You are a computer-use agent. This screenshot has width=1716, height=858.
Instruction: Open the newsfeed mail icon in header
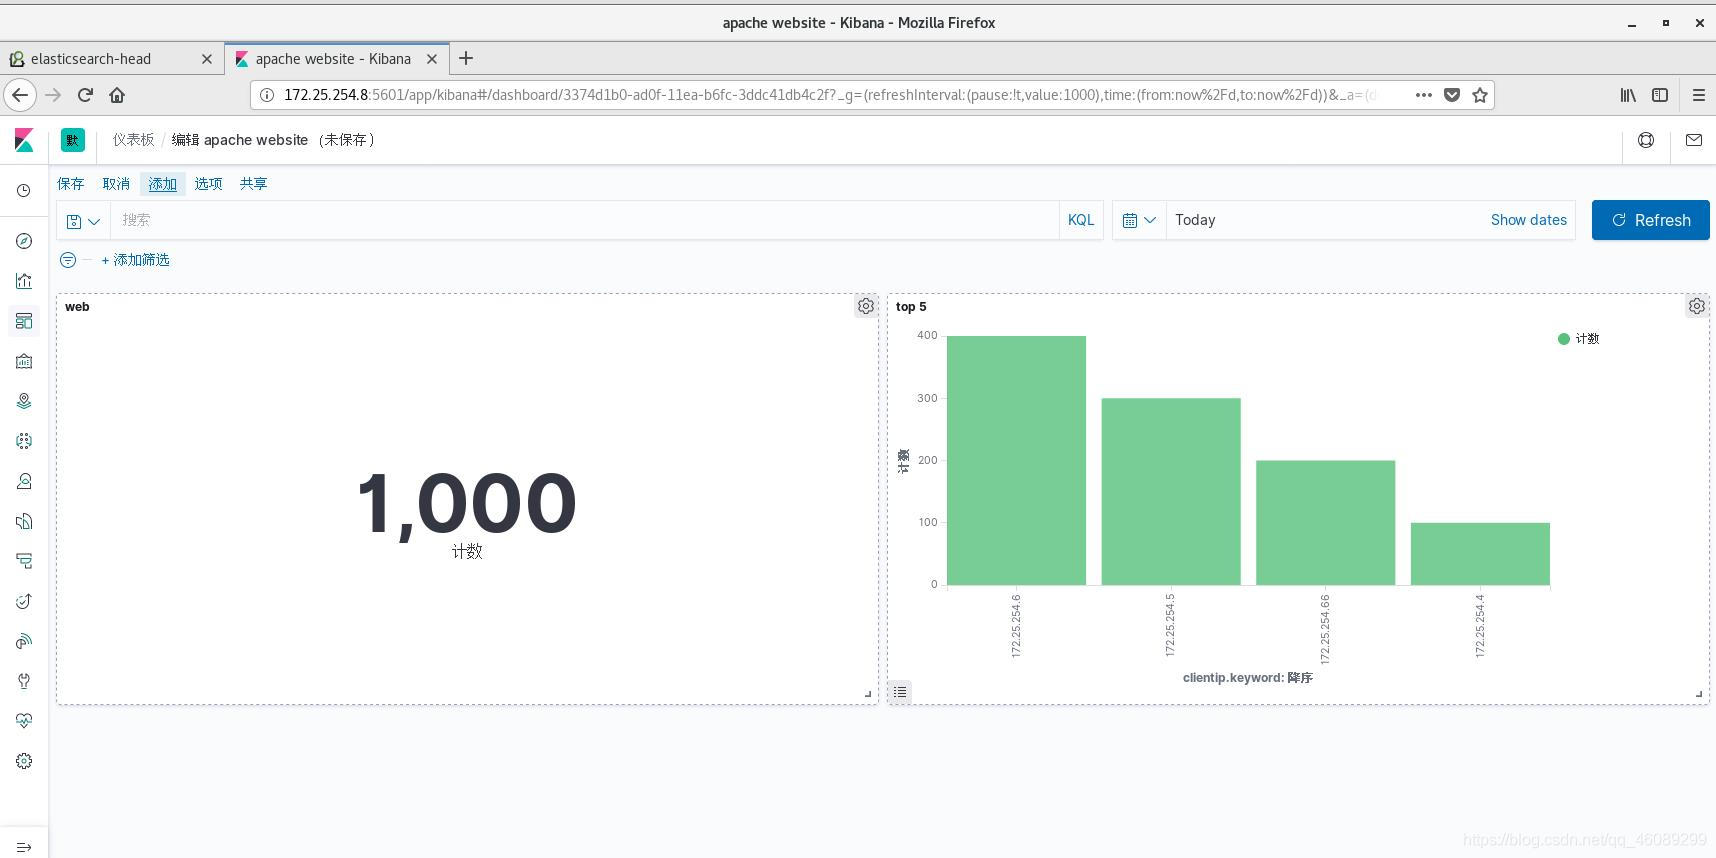point(1694,140)
